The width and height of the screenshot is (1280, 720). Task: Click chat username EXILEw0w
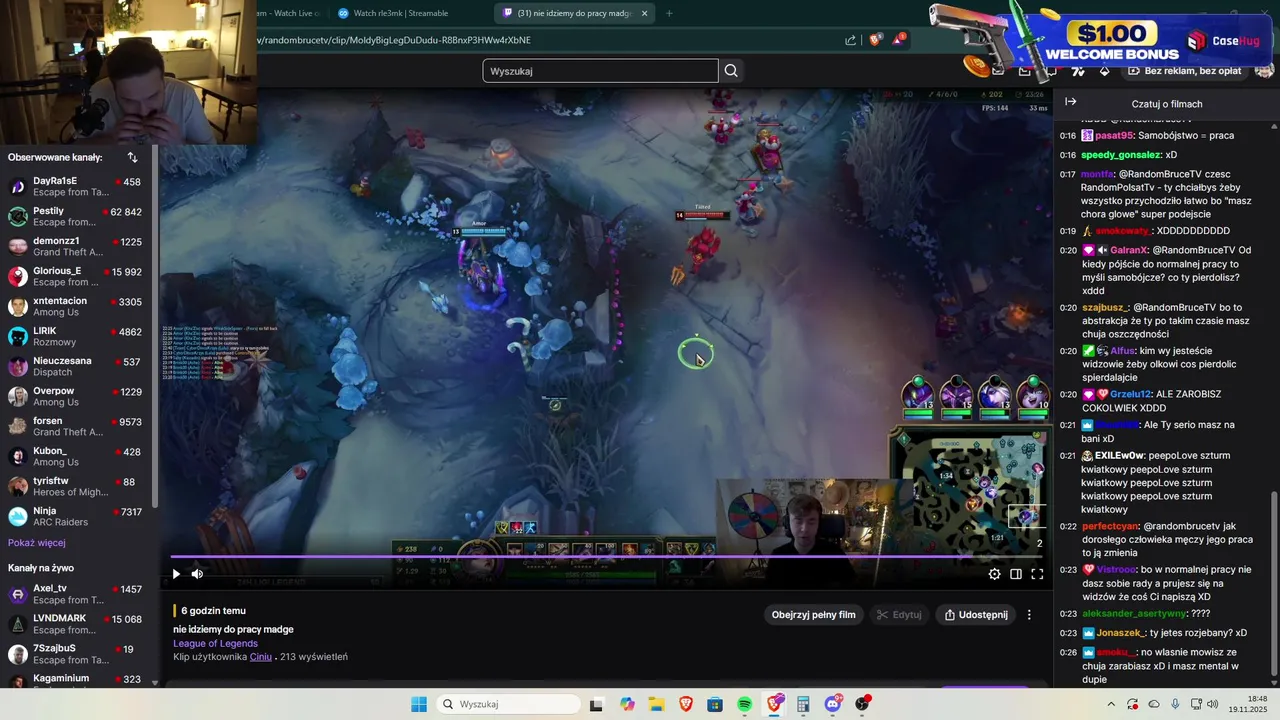(1119, 455)
